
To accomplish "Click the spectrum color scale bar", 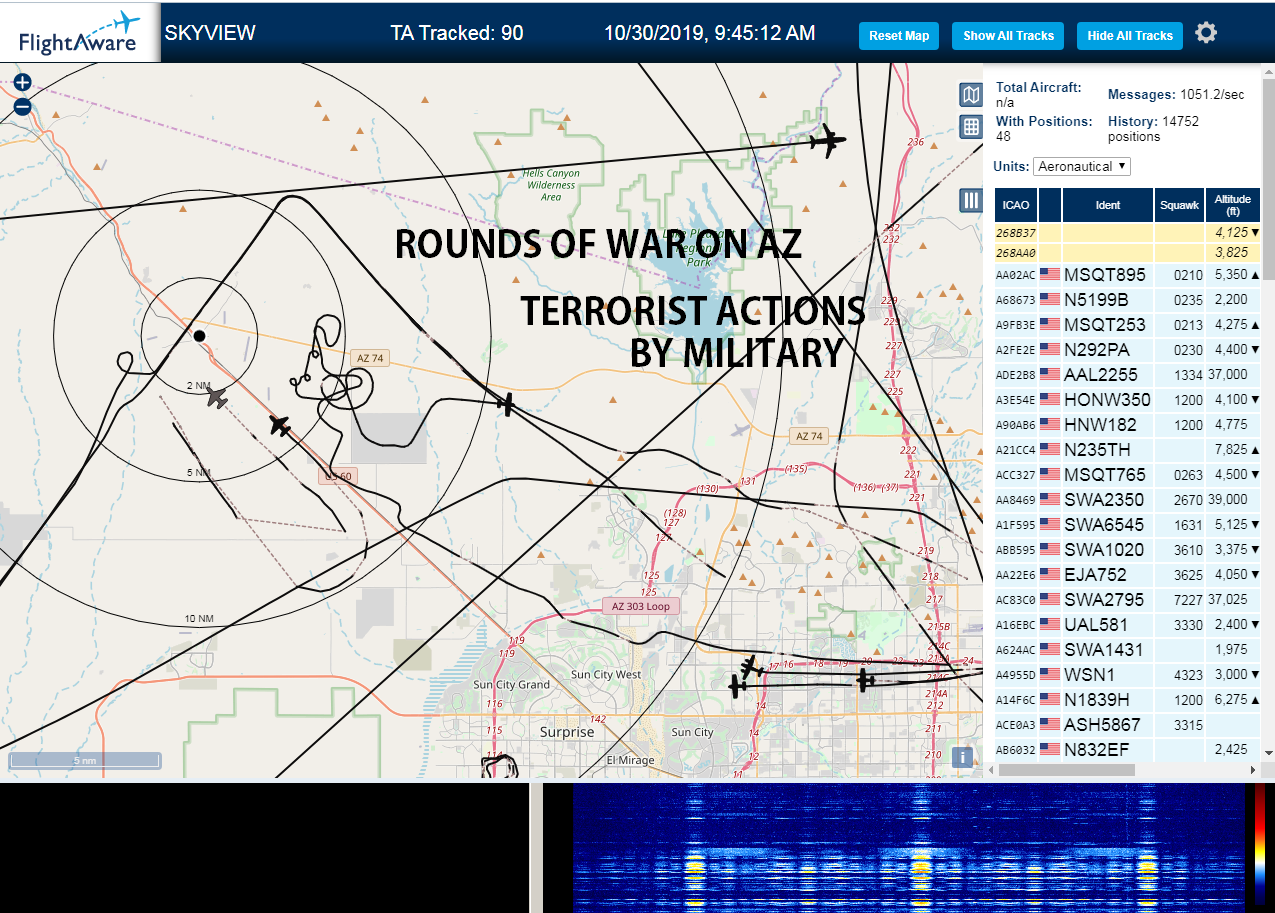I will [x=1260, y=845].
